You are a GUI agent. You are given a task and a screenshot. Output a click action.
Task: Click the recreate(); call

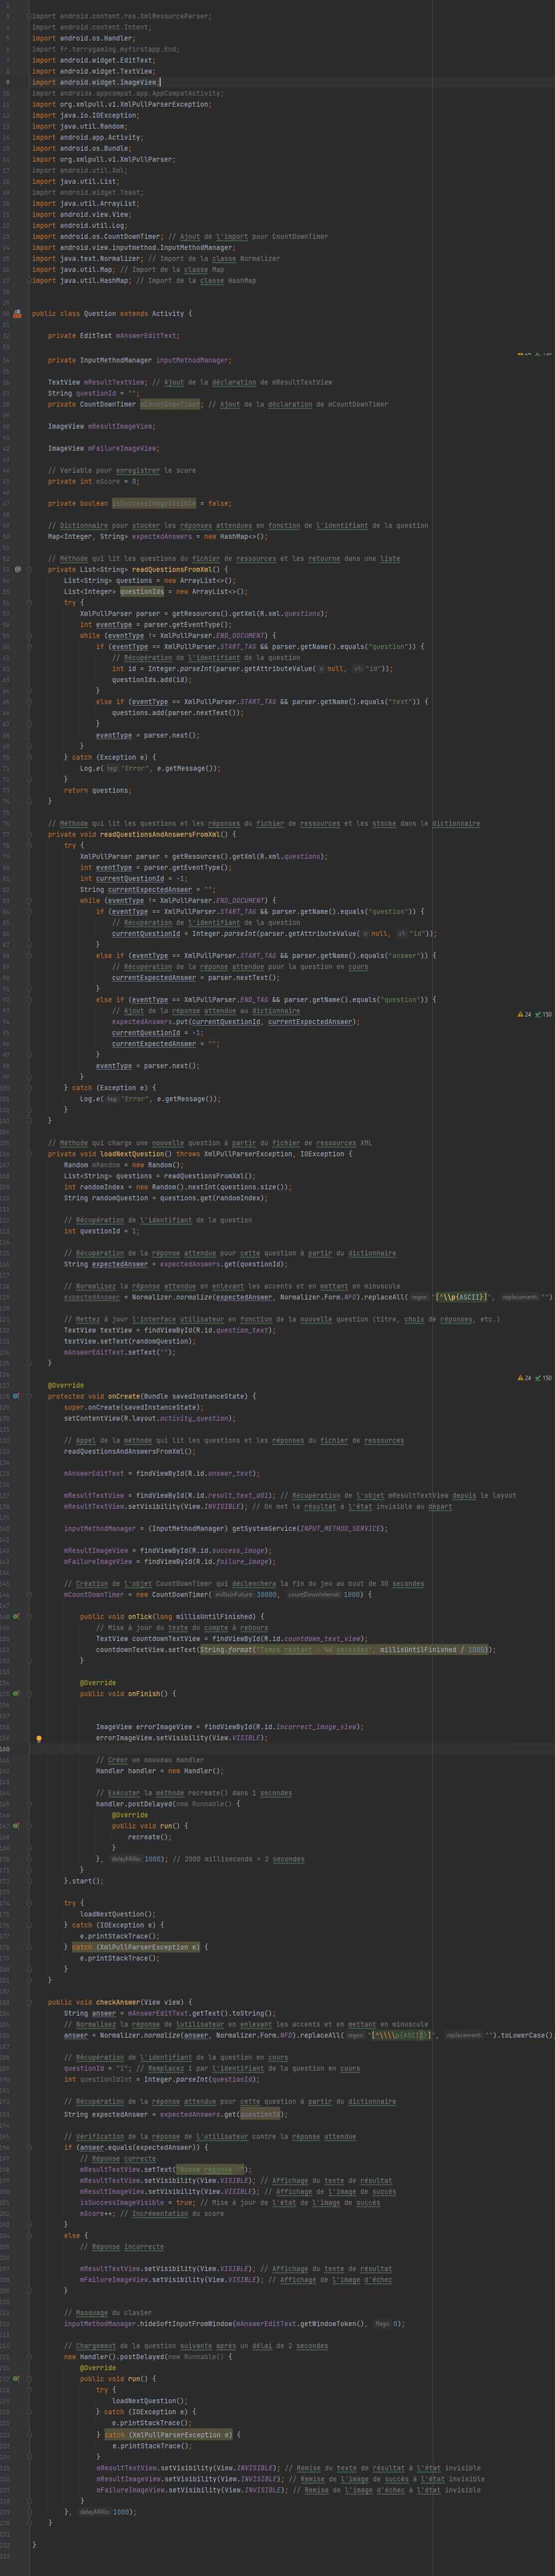(x=150, y=1837)
